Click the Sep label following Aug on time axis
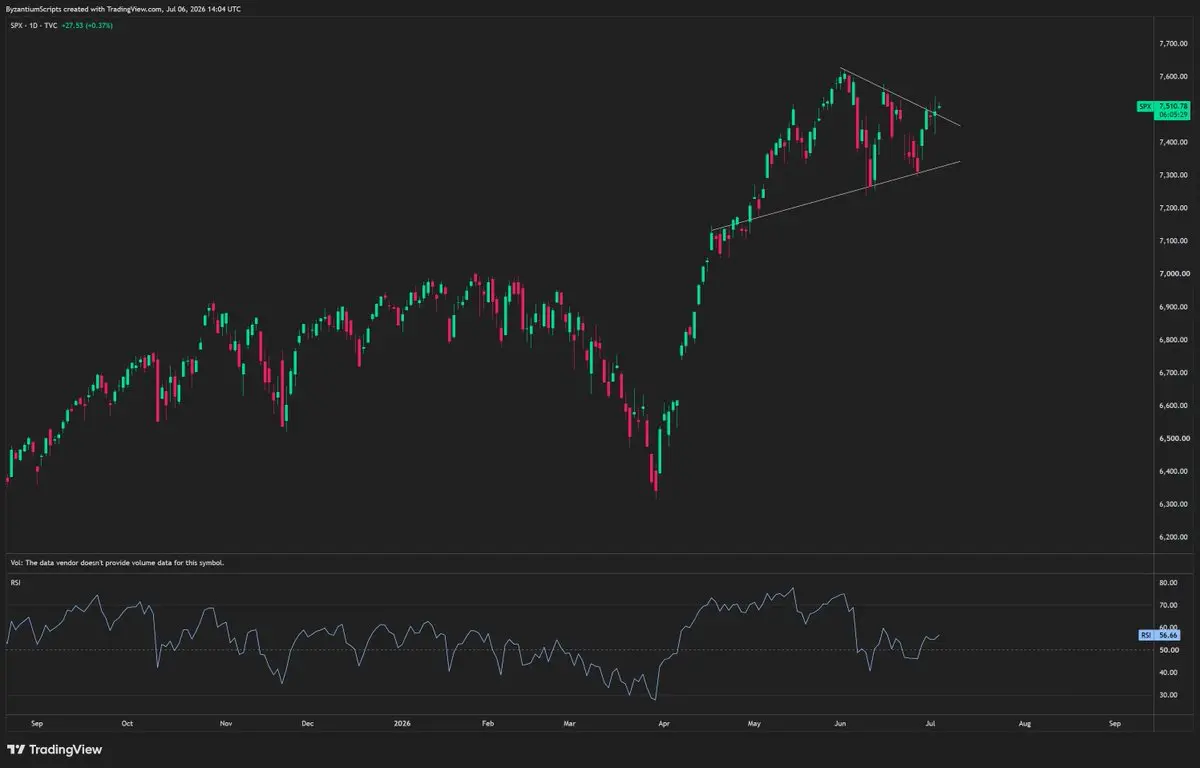The width and height of the screenshot is (1200, 768). pyautogui.click(x=1115, y=722)
